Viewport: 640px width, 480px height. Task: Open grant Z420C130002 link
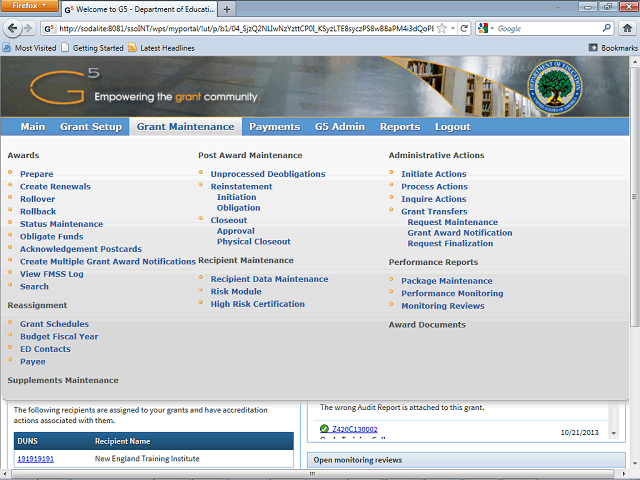click(x=355, y=429)
